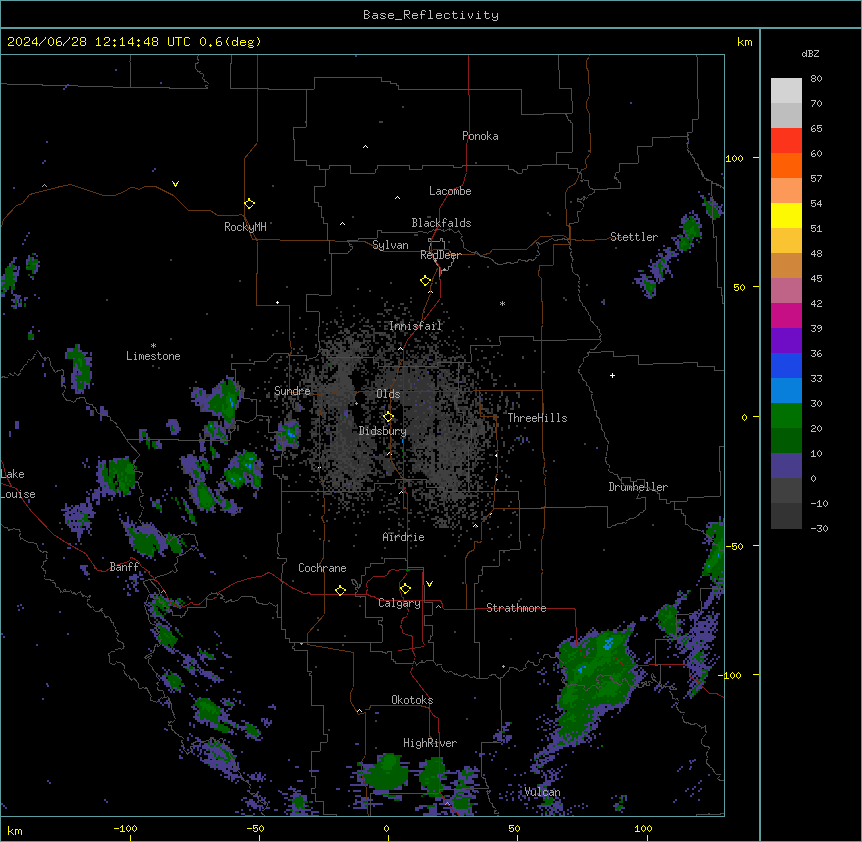This screenshot has height=842, width=862.
Task: Click the yellow diamond marker south of RedDeer
Action: click(426, 281)
